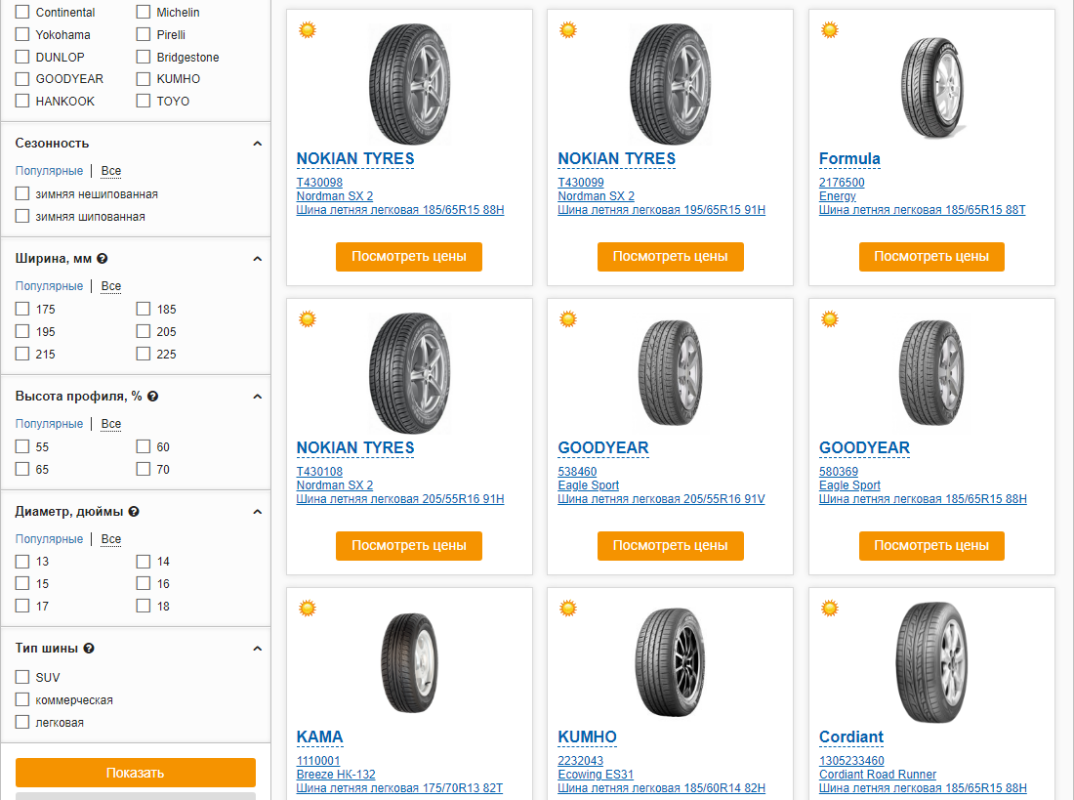
Task: Open the KAMA Breeze tire image
Action: click(409, 663)
